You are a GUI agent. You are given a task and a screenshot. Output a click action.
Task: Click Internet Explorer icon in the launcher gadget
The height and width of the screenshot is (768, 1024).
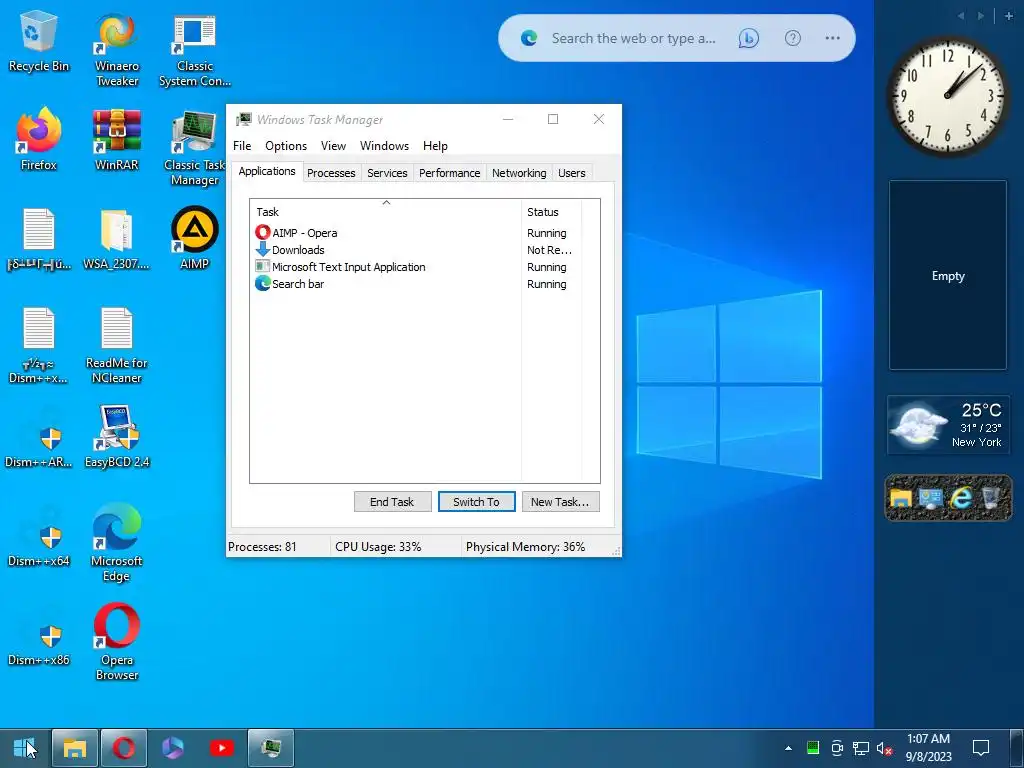[960, 498]
